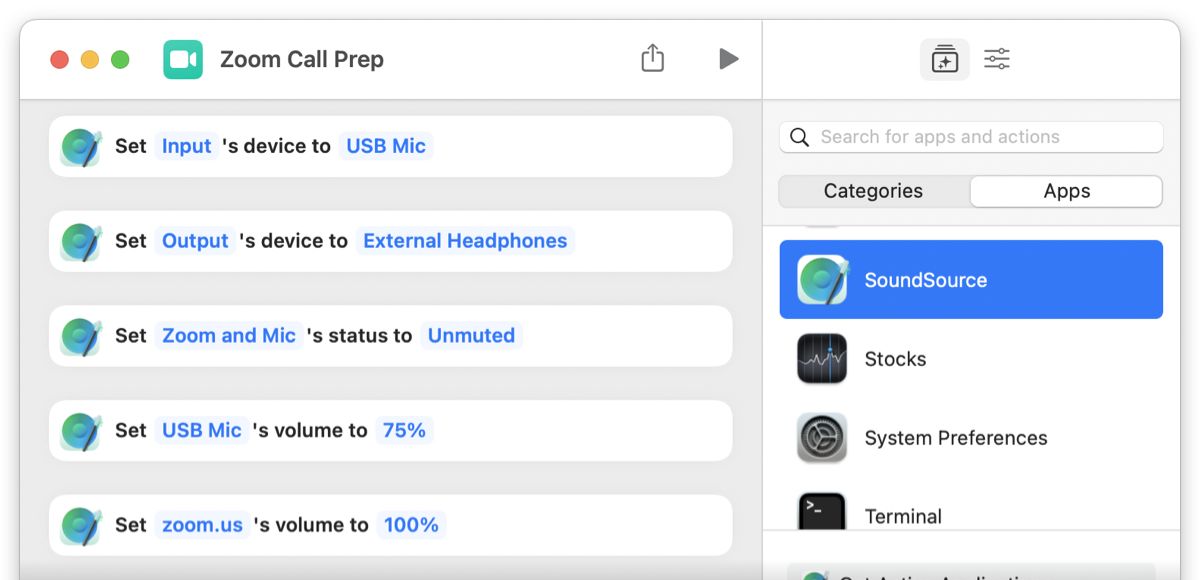Select the System Preferences app icon

[x=822, y=438]
